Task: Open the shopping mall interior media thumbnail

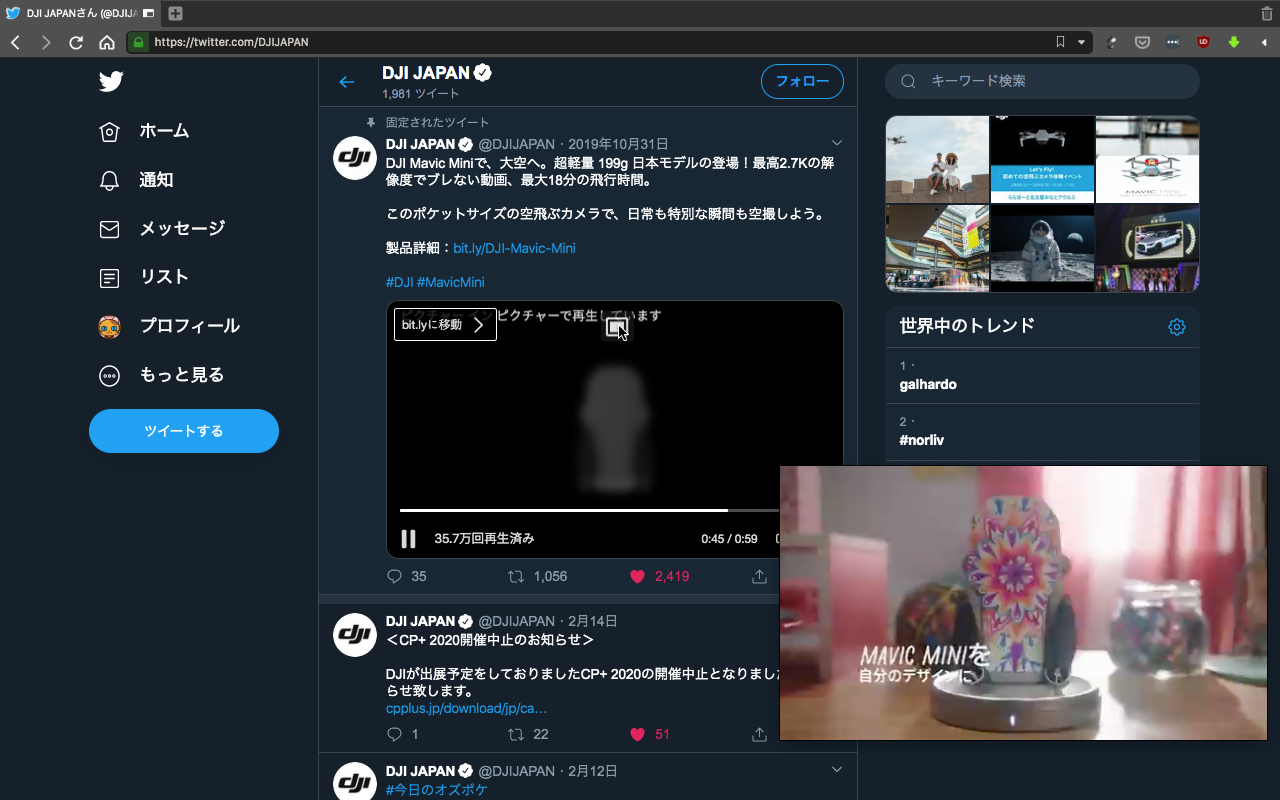Action: coord(937,249)
